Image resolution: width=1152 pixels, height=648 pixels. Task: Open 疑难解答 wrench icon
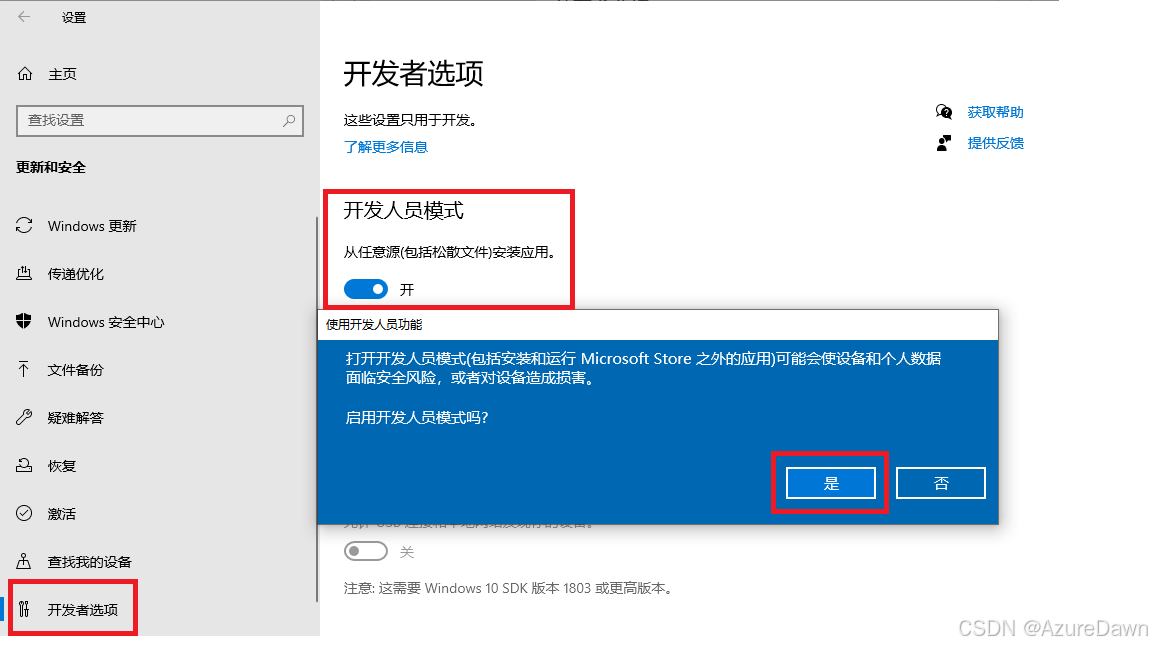[x=24, y=417]
